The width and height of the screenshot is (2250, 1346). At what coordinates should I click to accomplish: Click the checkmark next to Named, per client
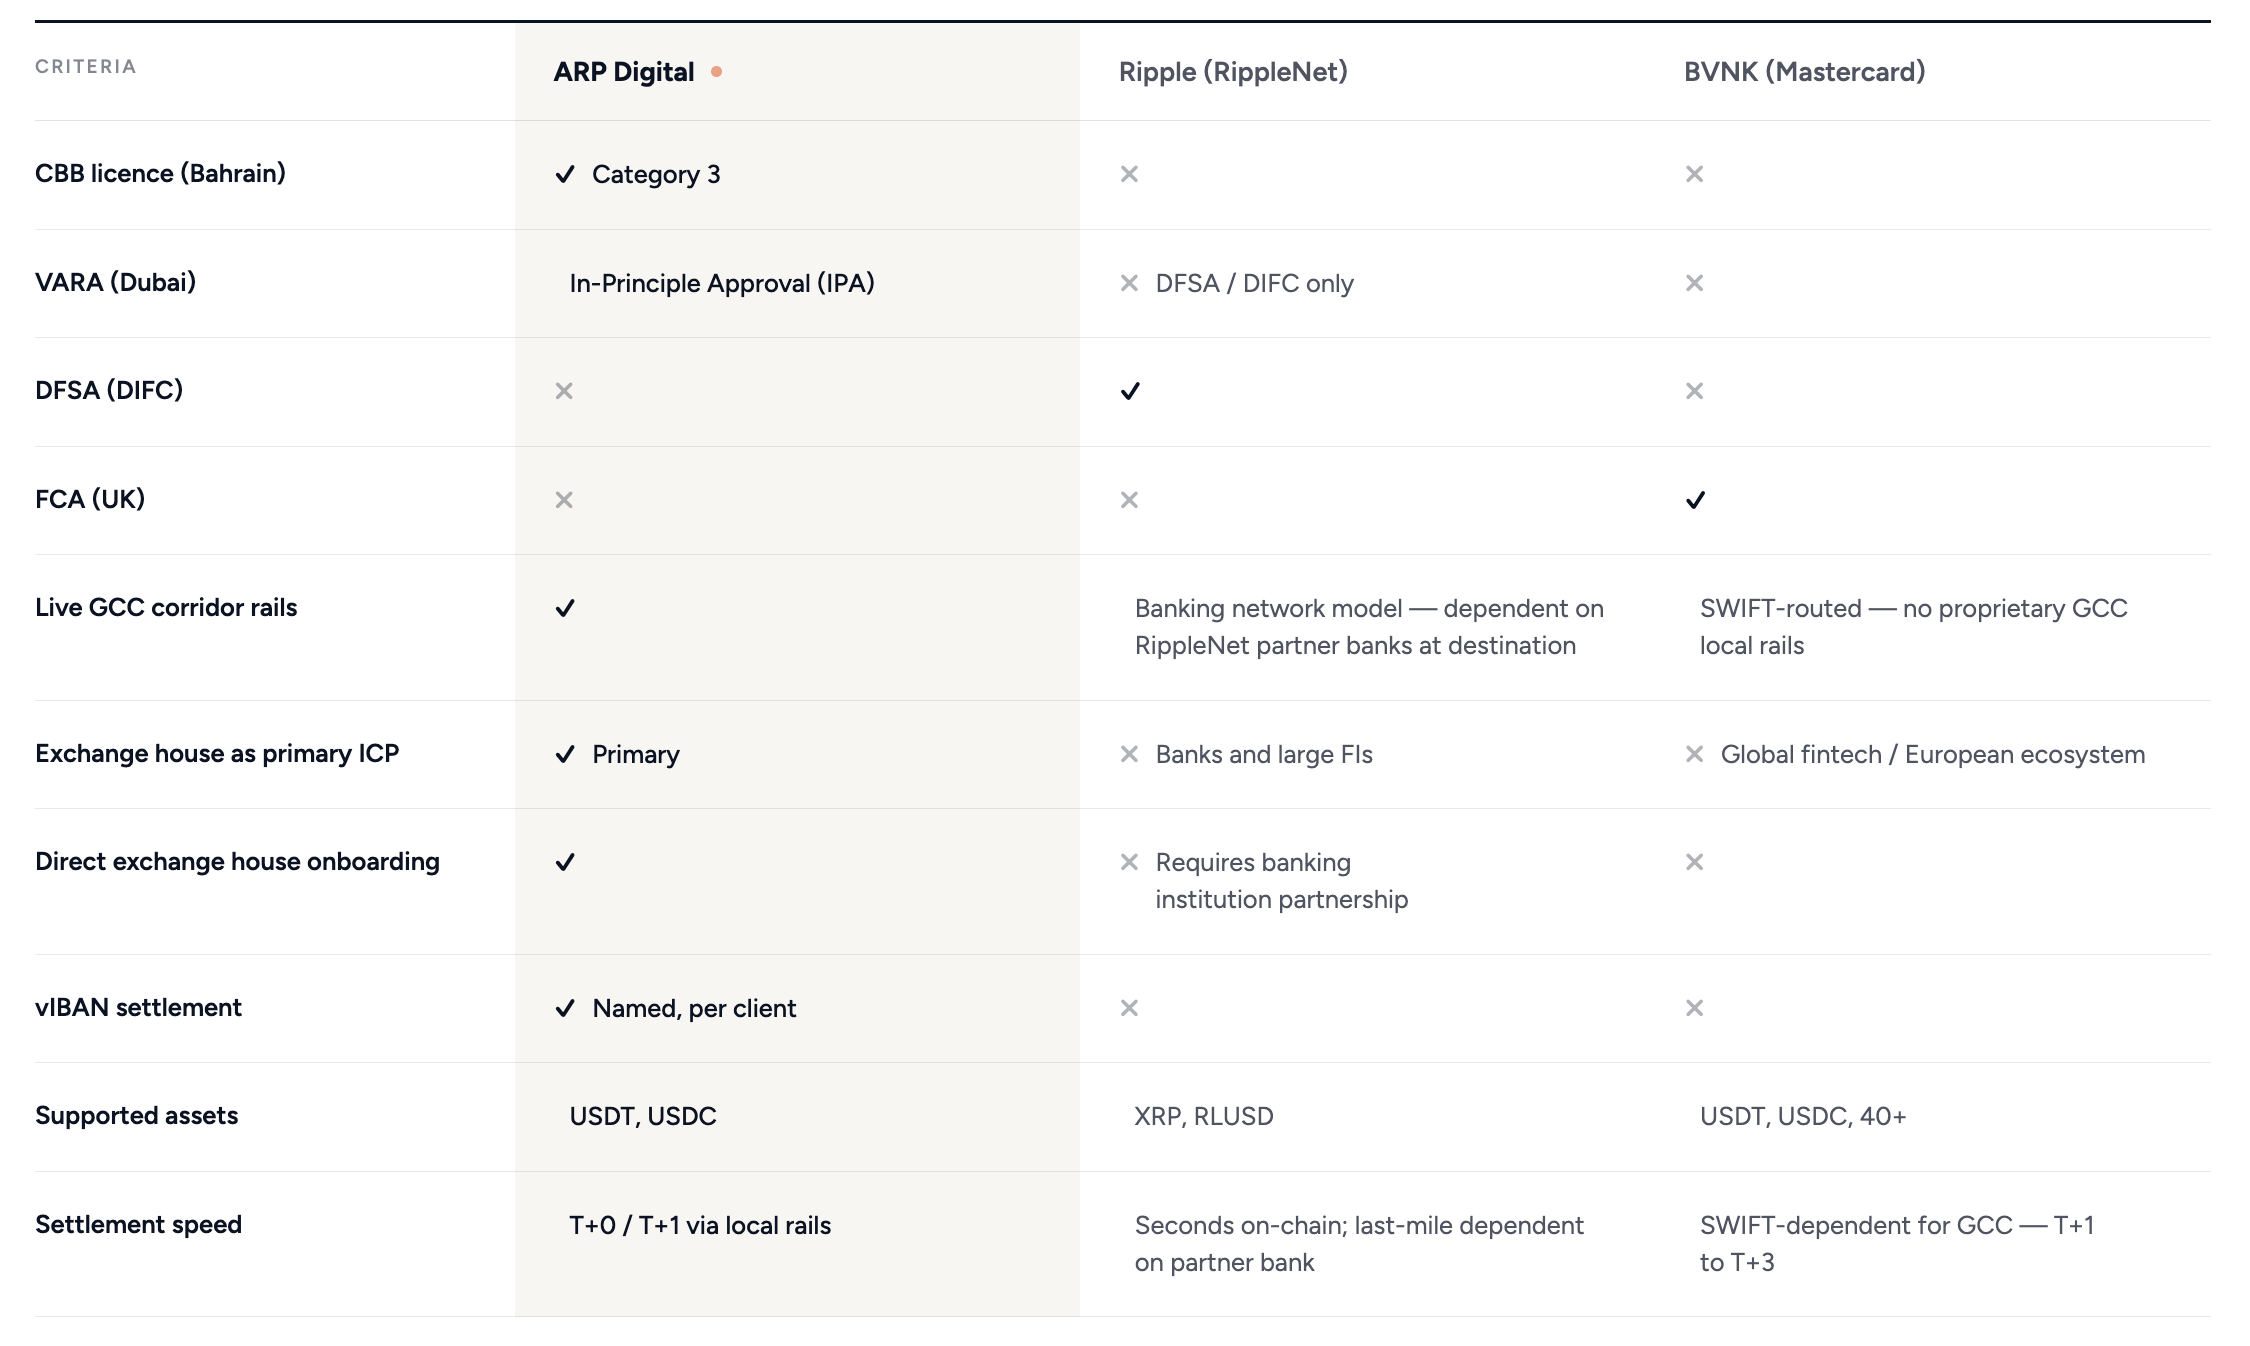565,1008
